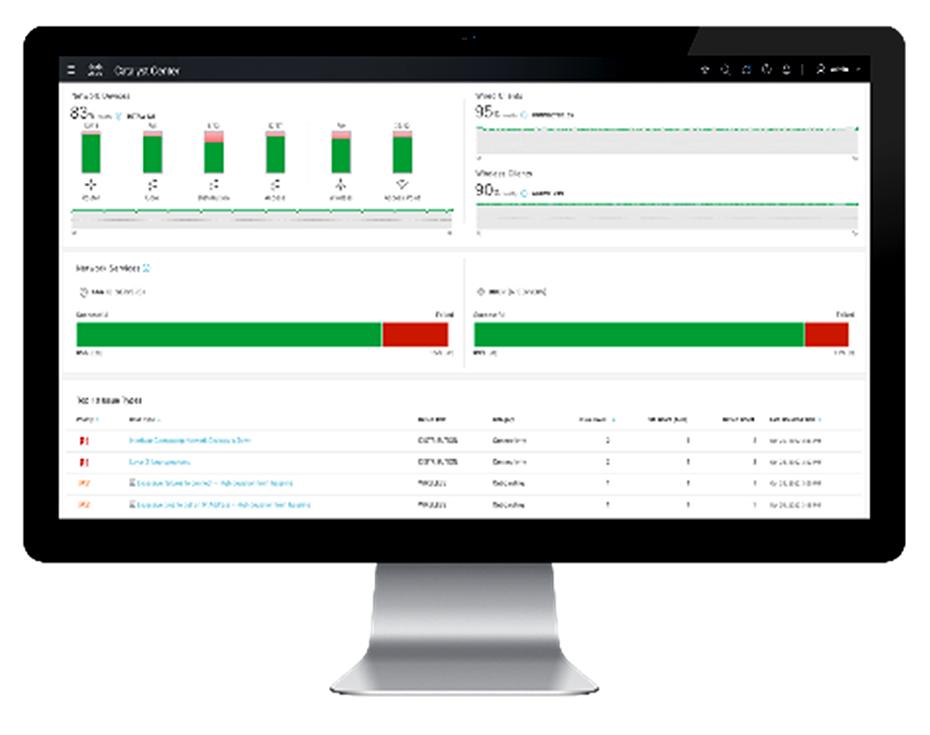Screen dimensions: 930x735
Task: Open the first P2 Excessive failures issue link
Action: [x=215, y=483]
